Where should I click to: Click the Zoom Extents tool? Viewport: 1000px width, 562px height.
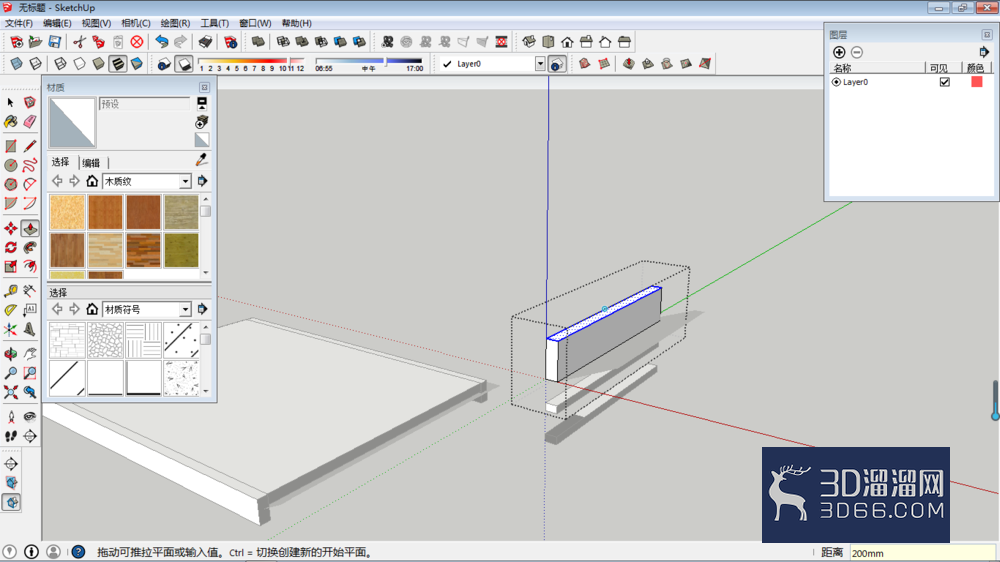coord(10,392)
